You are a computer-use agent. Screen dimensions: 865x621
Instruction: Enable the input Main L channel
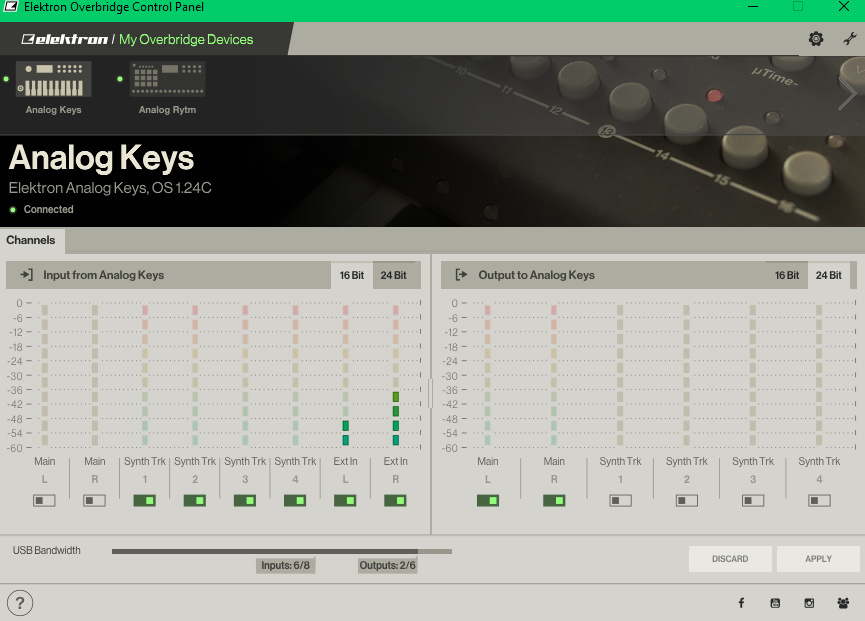pos(44,500)
